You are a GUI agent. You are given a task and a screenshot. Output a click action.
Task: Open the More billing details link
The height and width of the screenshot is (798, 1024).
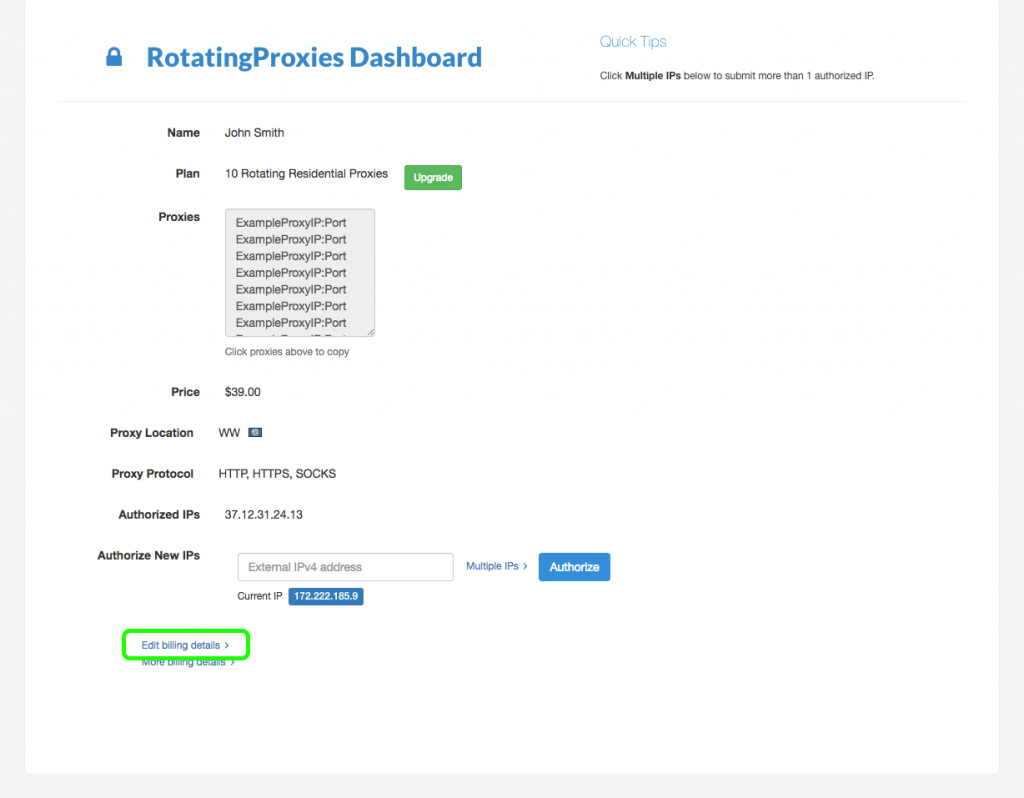coord(188,663)
